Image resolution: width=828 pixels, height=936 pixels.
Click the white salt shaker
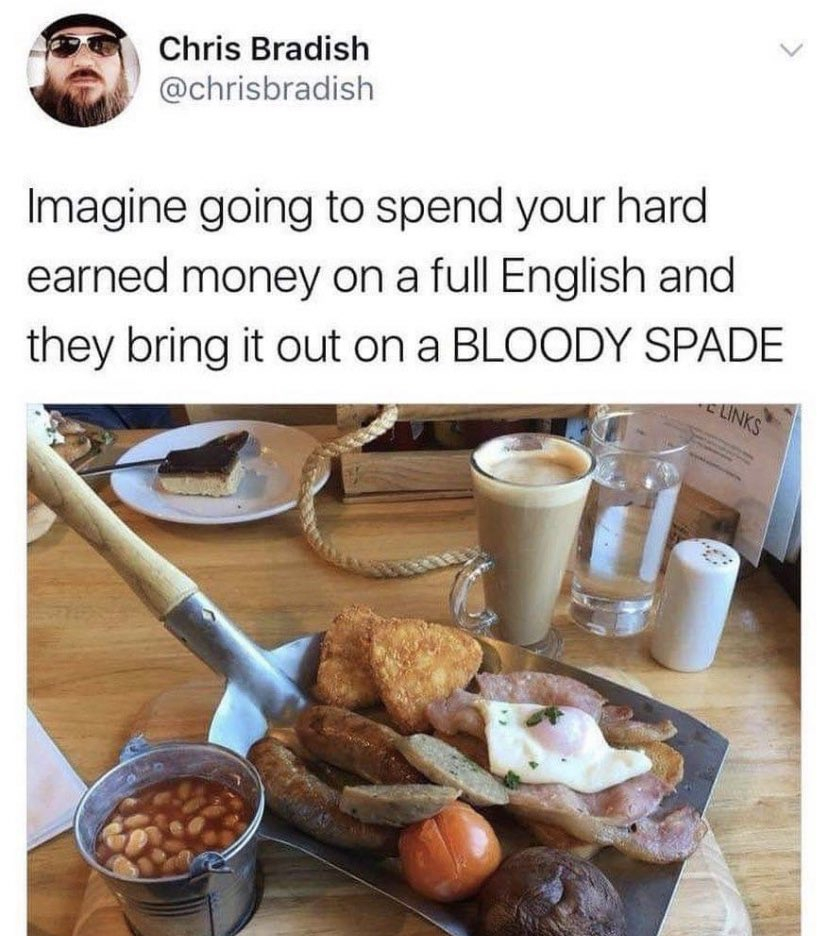(x=694, y=604)
